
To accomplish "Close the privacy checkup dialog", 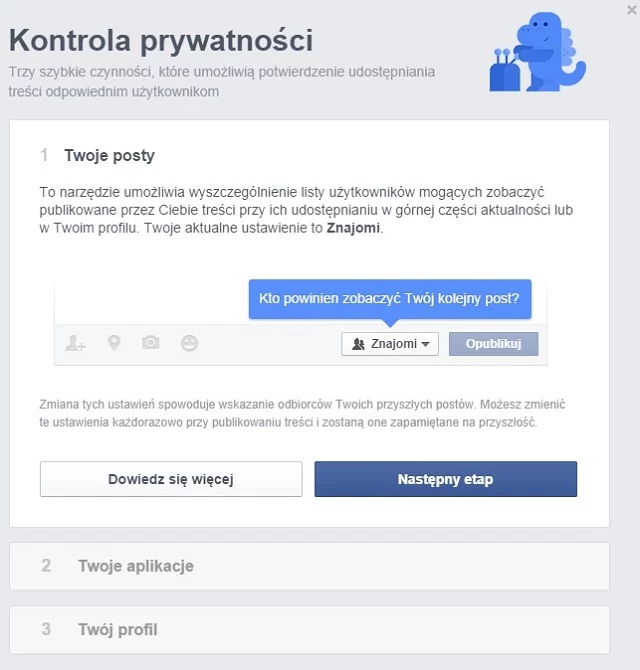I will click(x=631, y=10).
